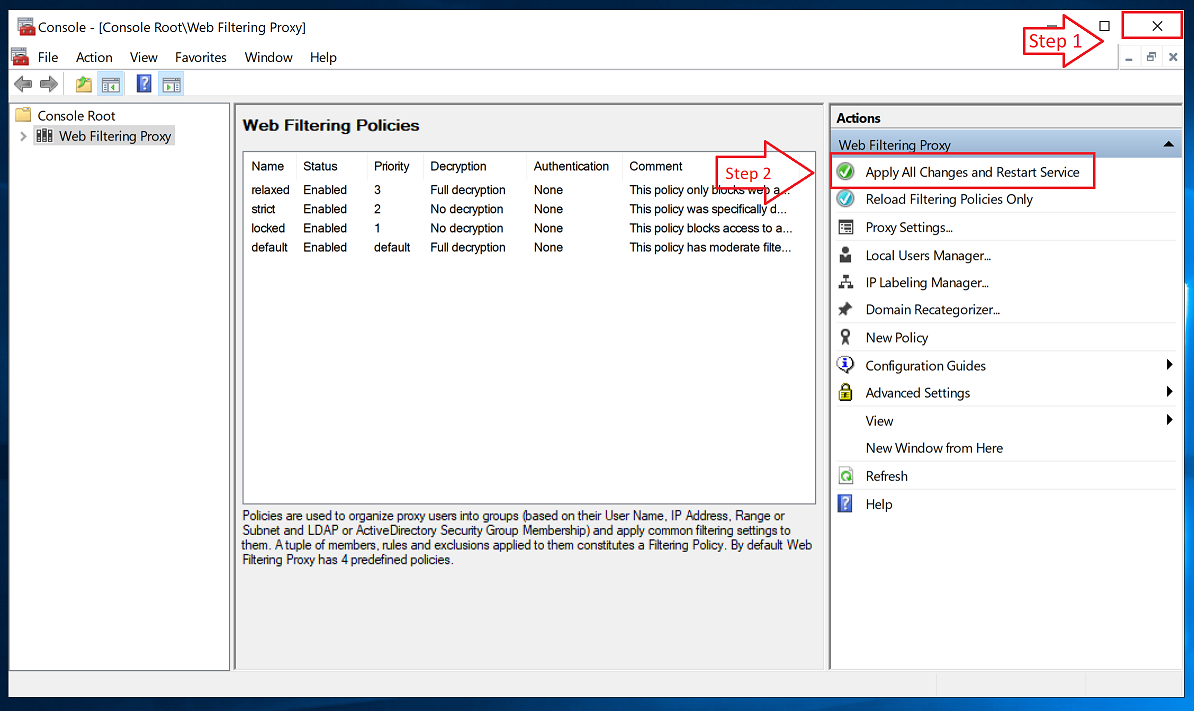This screenshot has width=1194, height=711.
Task: Open the File menu
Action: [48, 57]
